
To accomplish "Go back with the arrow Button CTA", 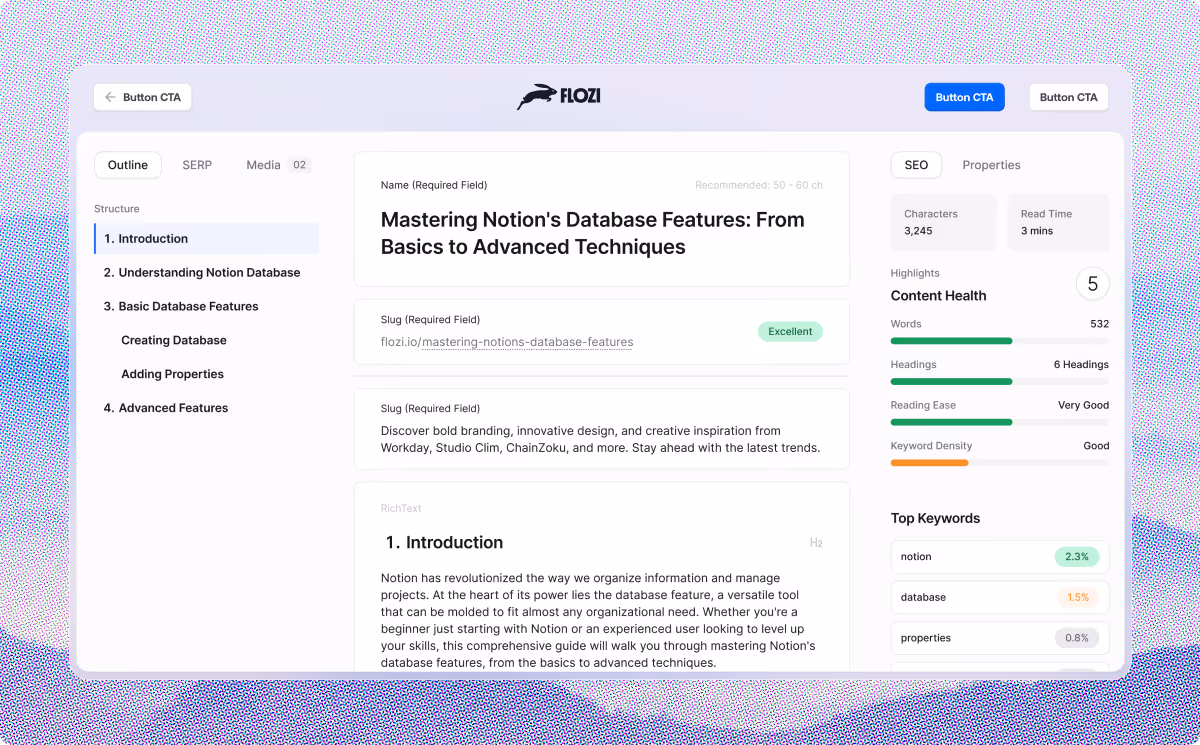I will click(143, 97).
